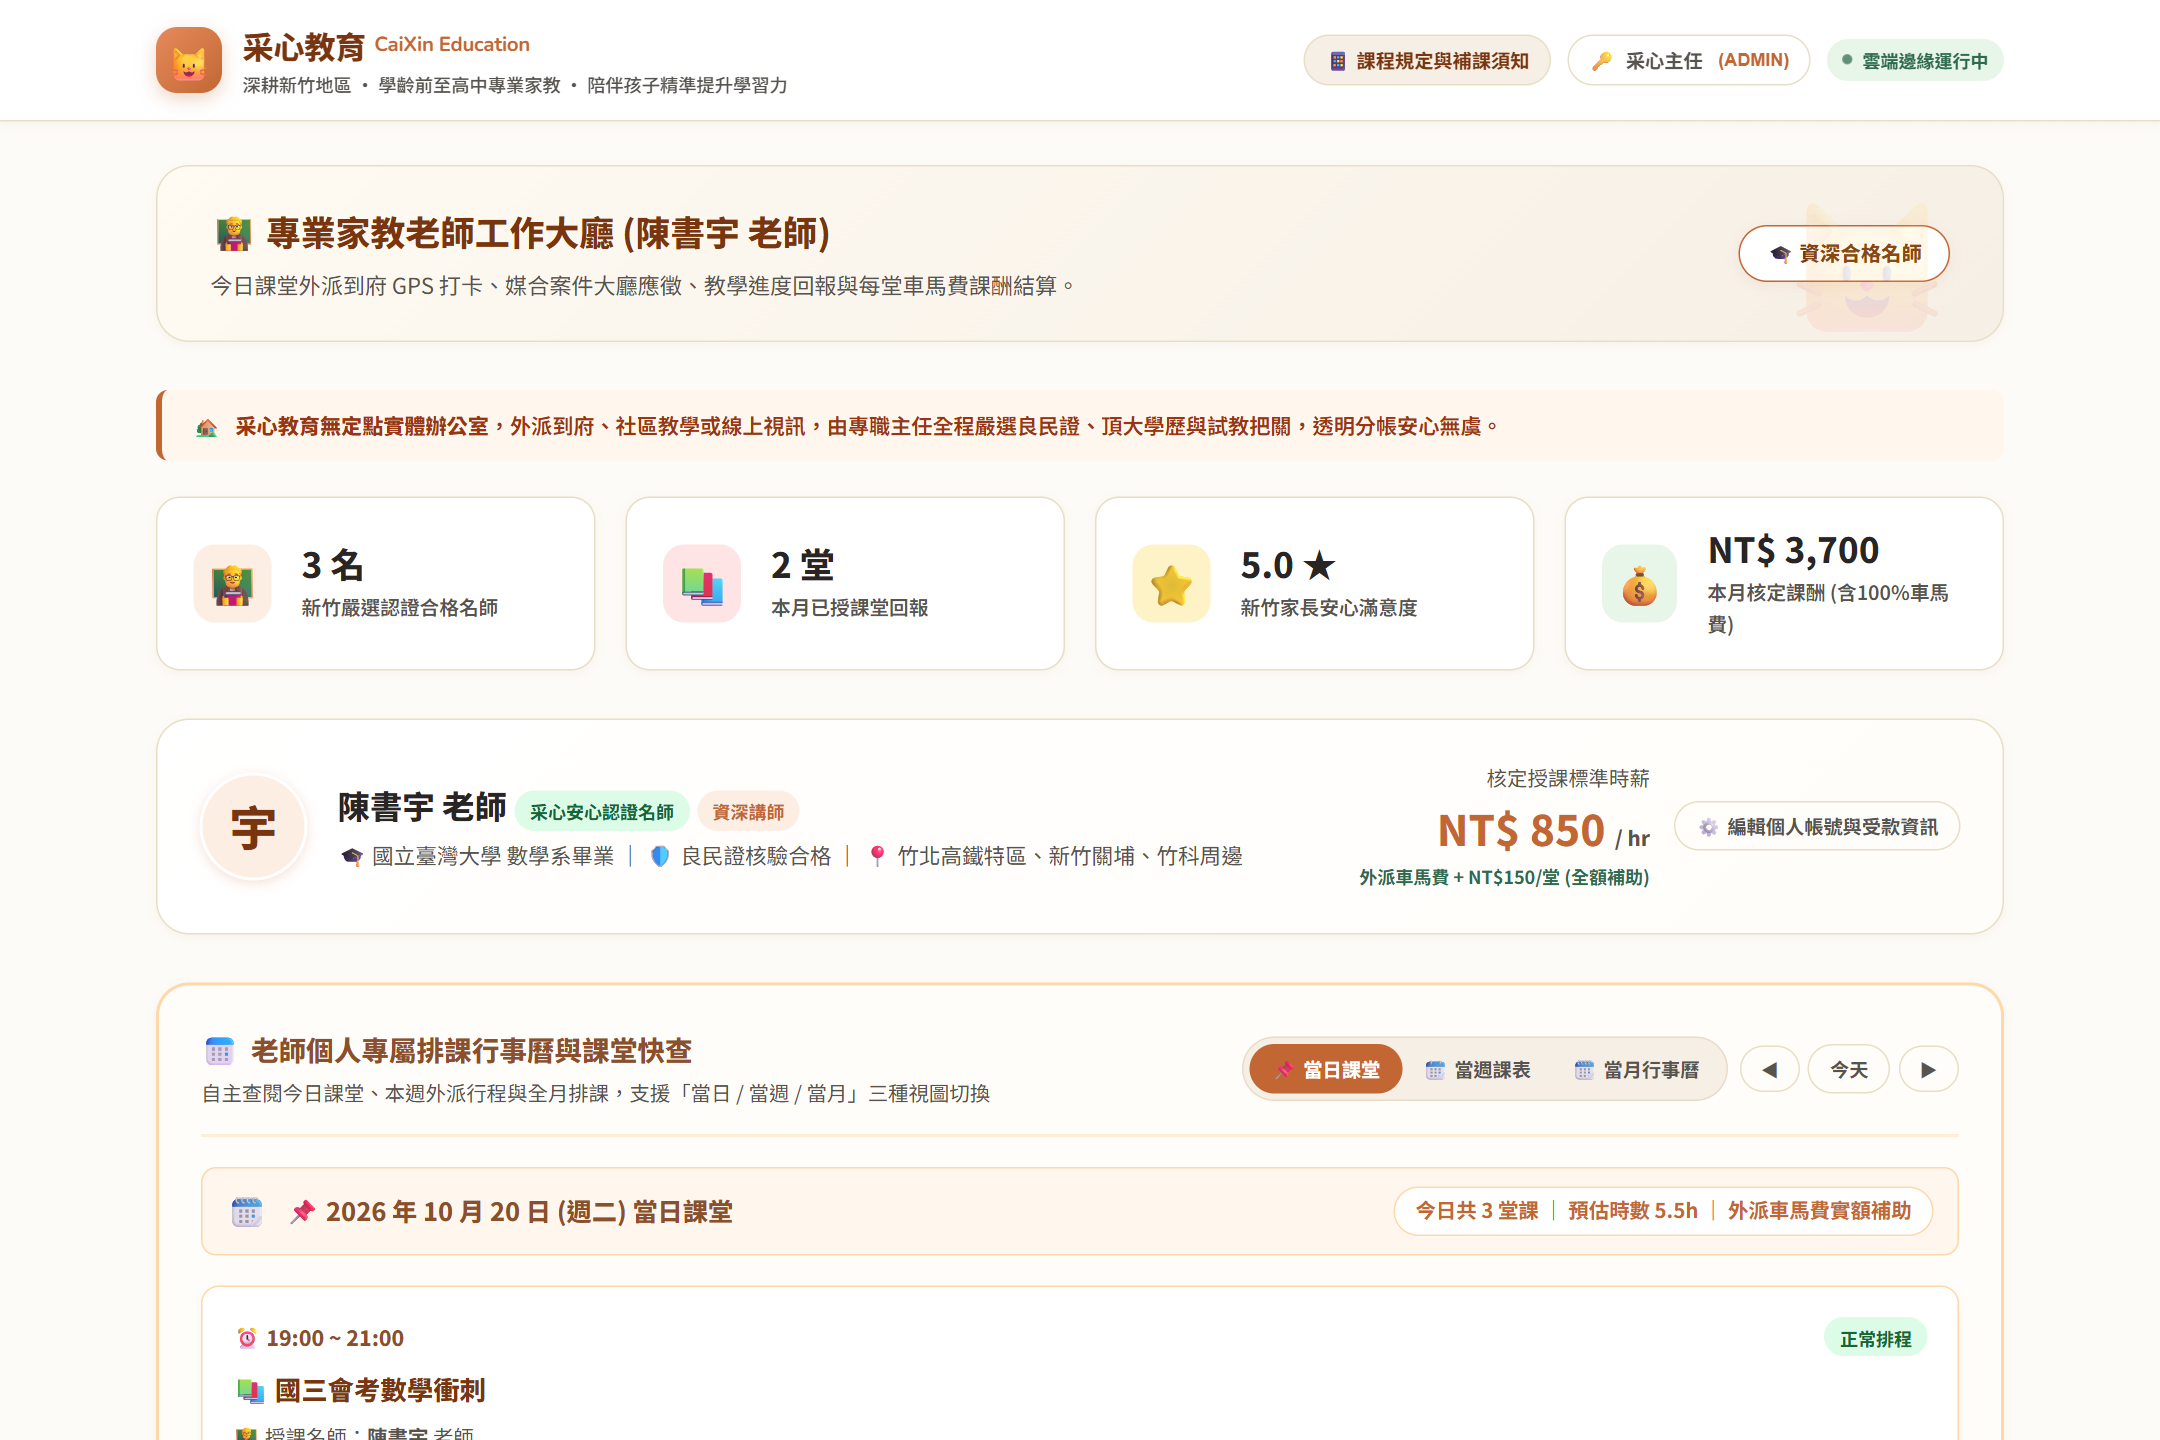Click the 正常排程 status badge
This screenshot has height=1440, width=2160.
pyautogui.click(x=1876, y=1339)
